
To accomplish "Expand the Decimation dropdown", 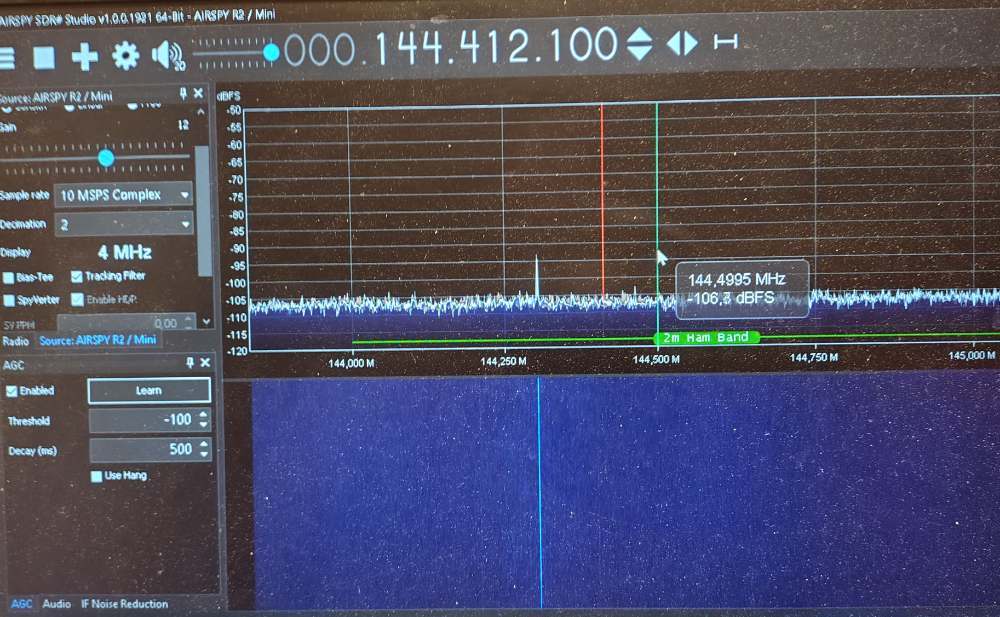I will 124,224.
